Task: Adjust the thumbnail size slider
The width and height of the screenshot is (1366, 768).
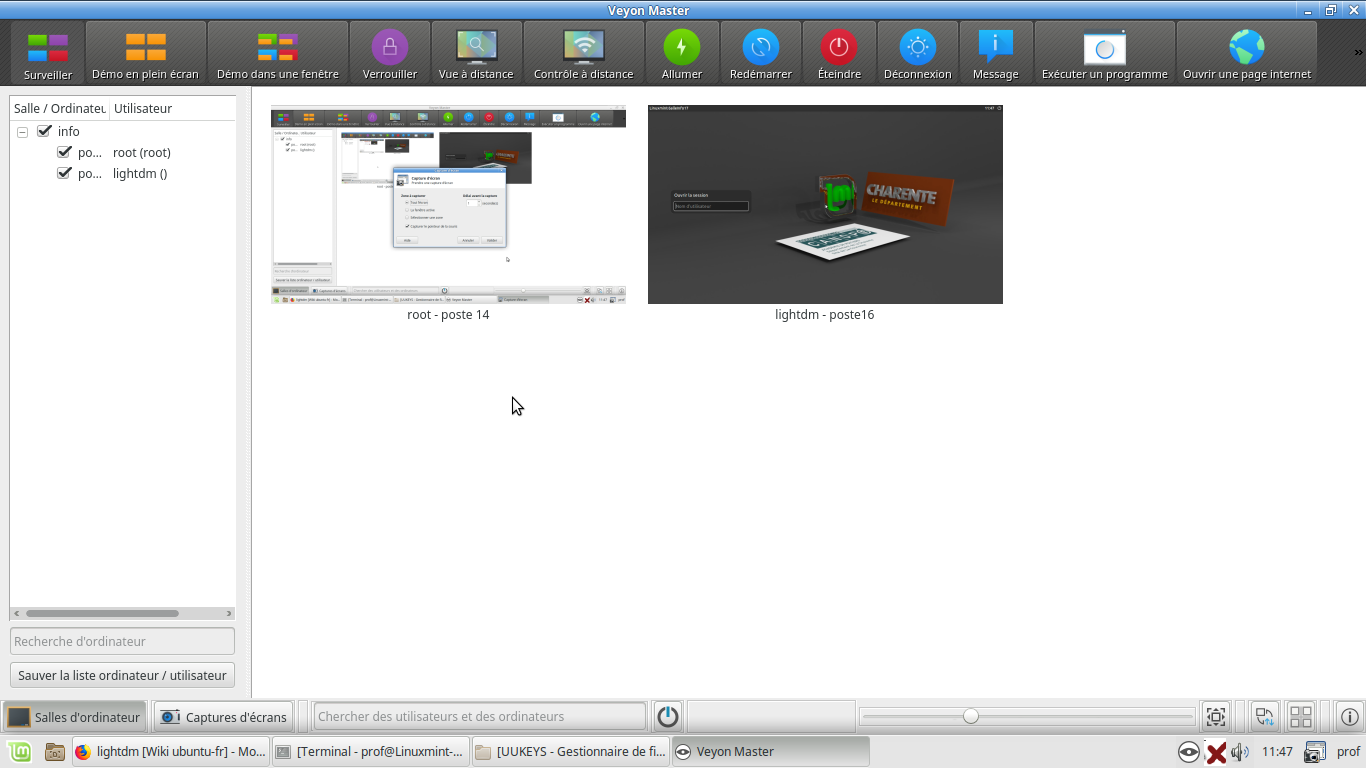Action: (x=971, y=716)
